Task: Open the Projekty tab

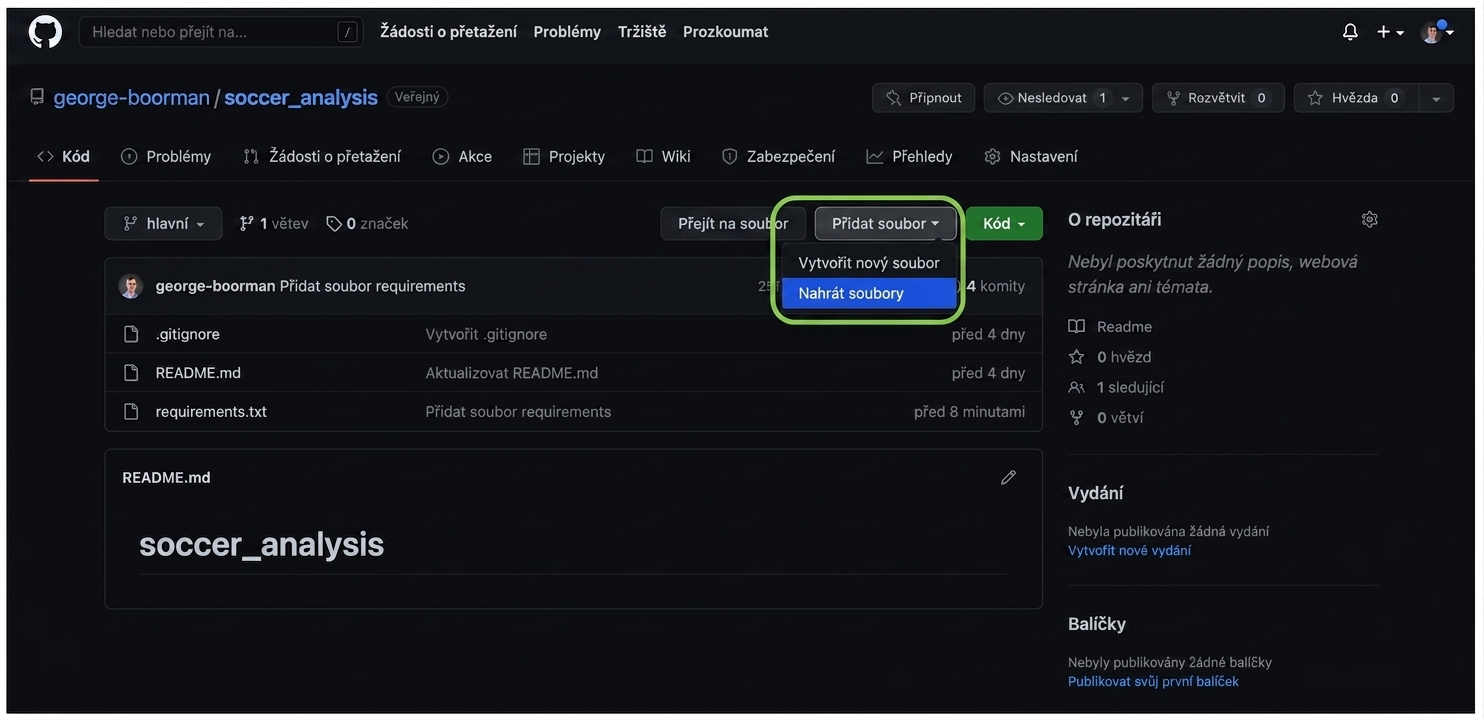Action: [x=564, y=156]
